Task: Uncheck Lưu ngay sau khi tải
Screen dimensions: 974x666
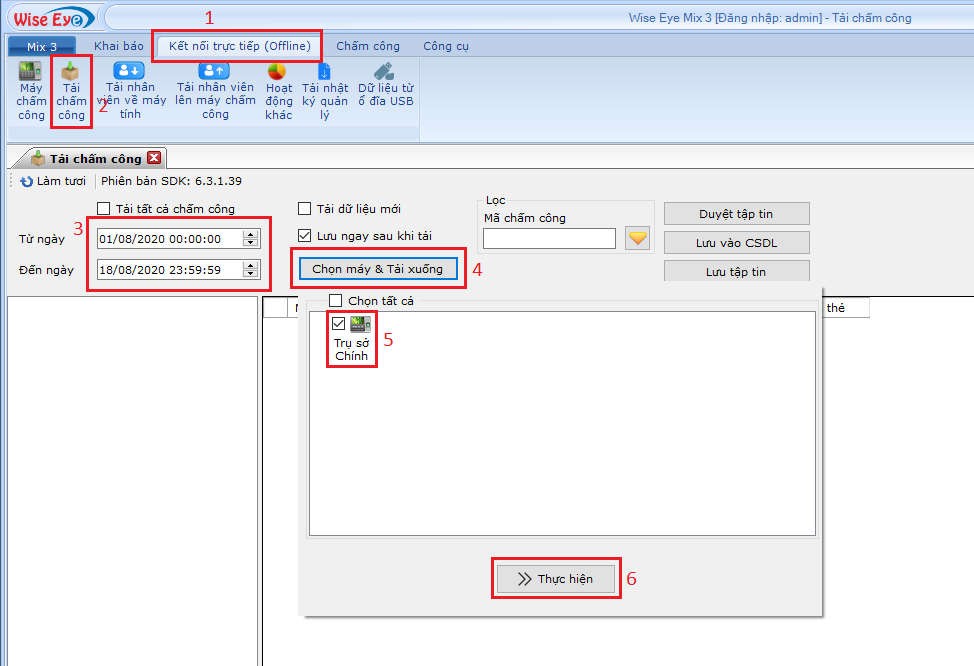Action: coord(305,235)
